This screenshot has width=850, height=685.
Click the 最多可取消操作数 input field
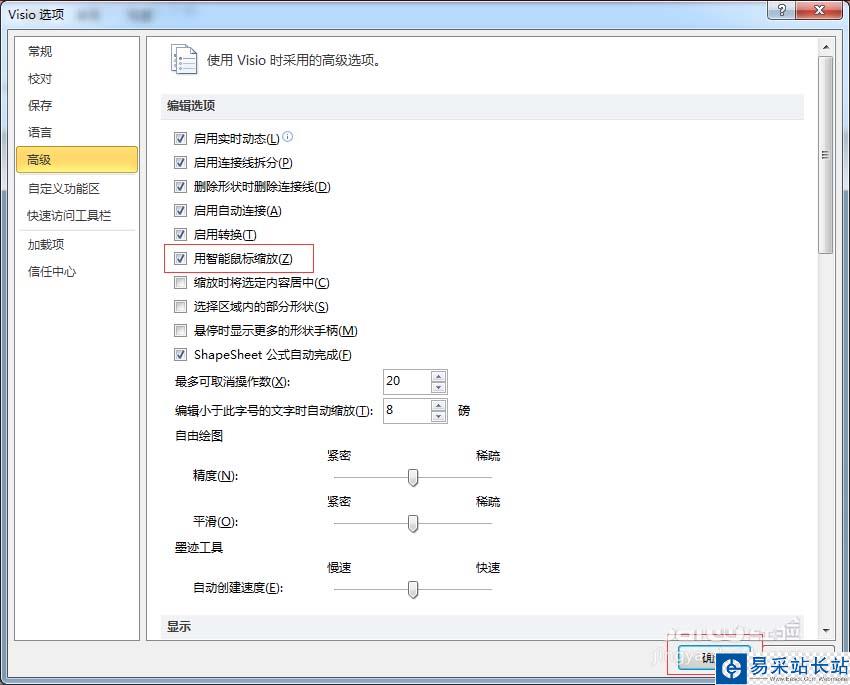point(408,382)
